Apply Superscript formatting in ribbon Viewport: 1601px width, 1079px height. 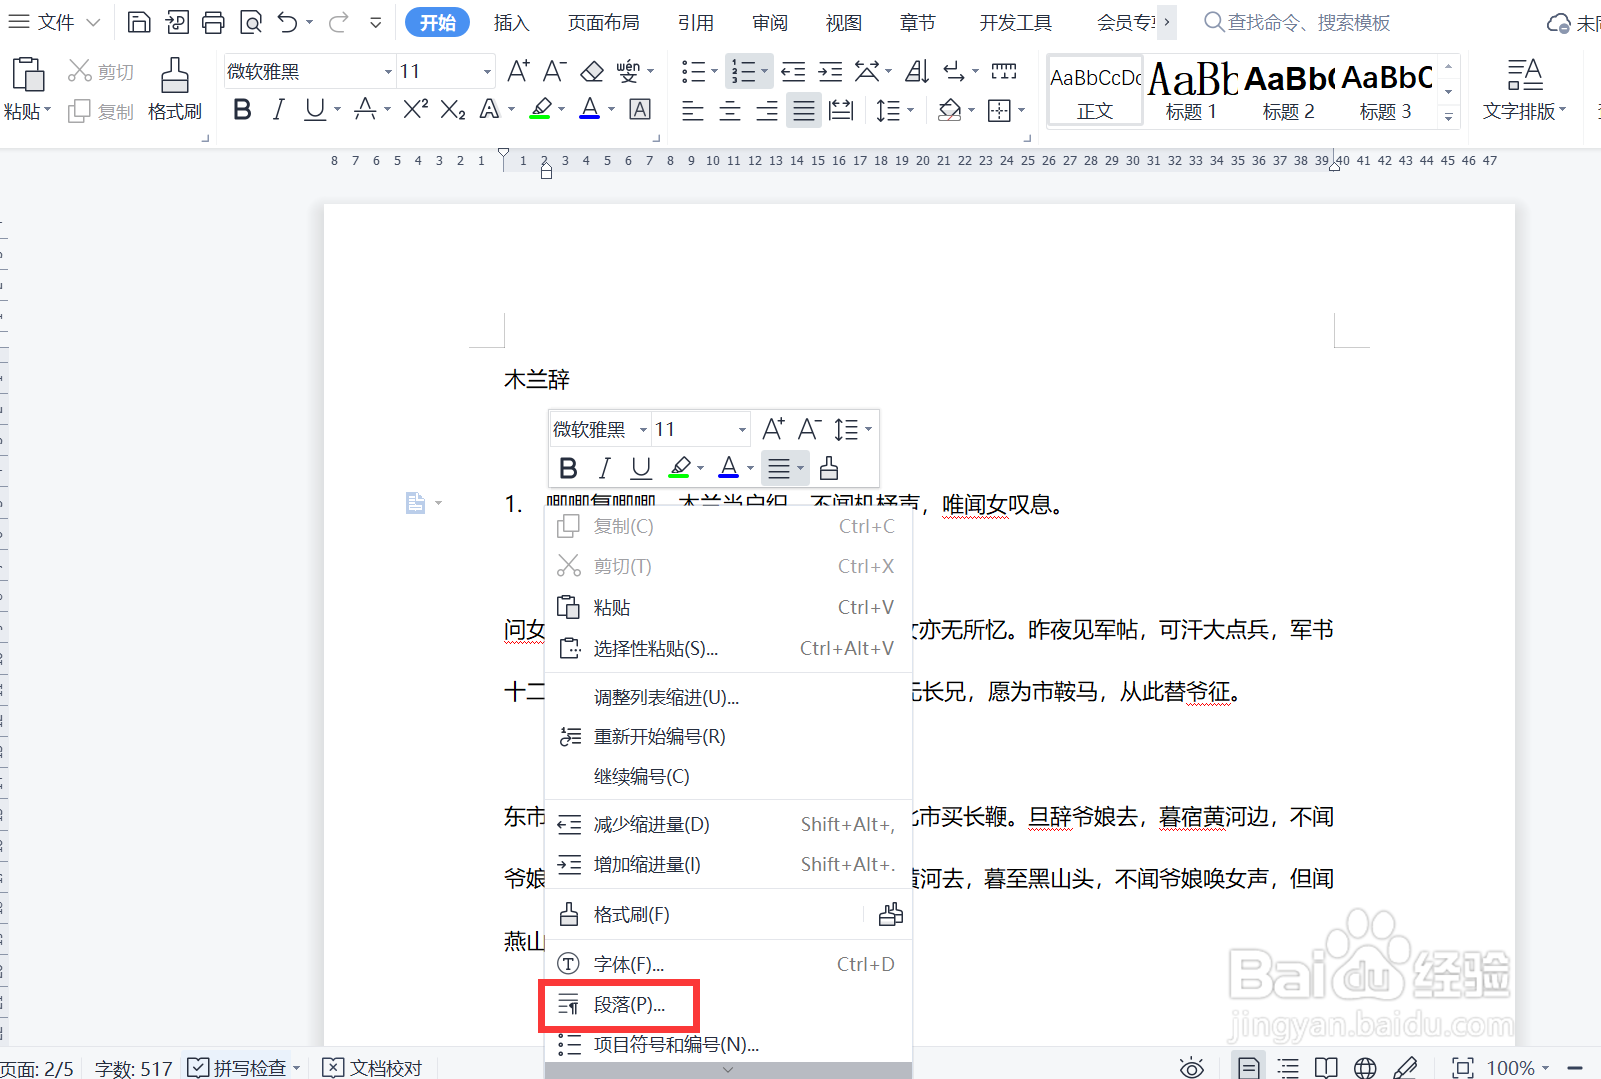coord(416,110)
